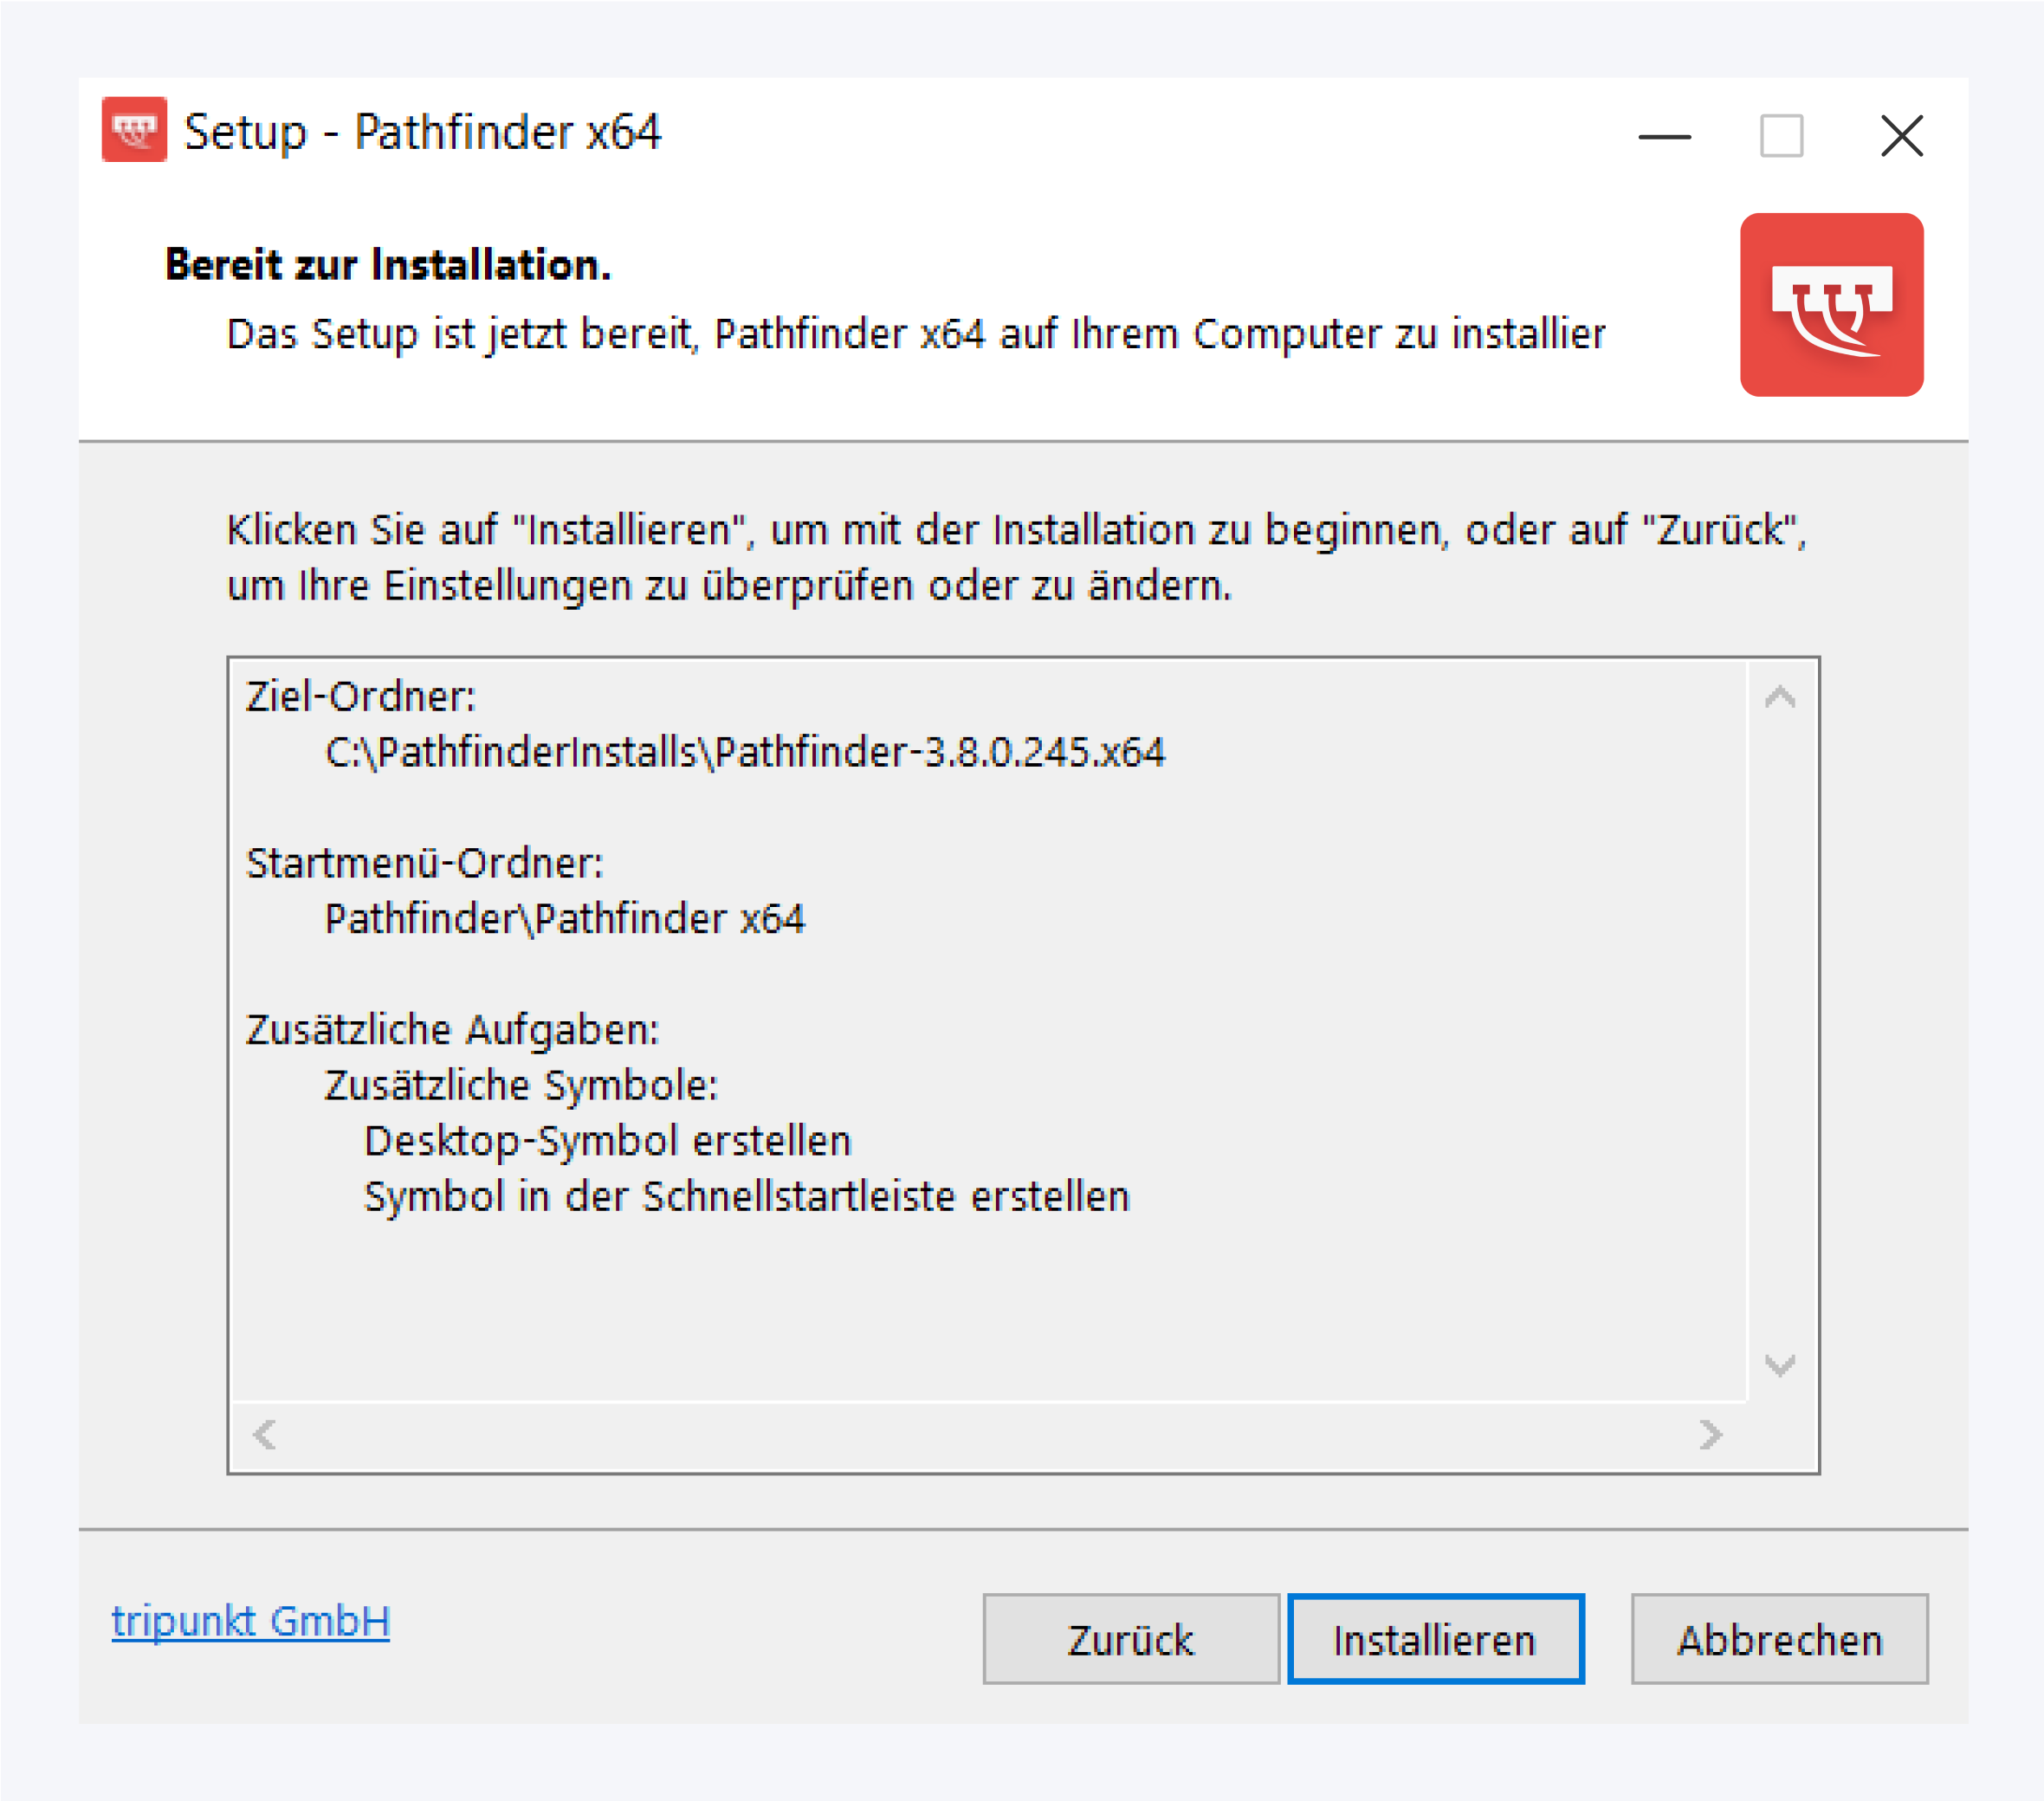Cancel setup via the Abbrechen button

1779,1639
